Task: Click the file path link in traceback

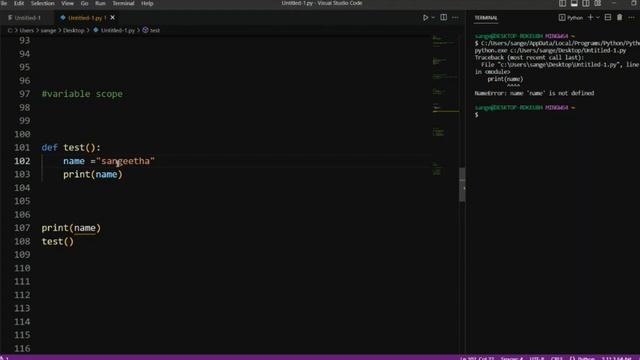Action: [x=560, y=64]
